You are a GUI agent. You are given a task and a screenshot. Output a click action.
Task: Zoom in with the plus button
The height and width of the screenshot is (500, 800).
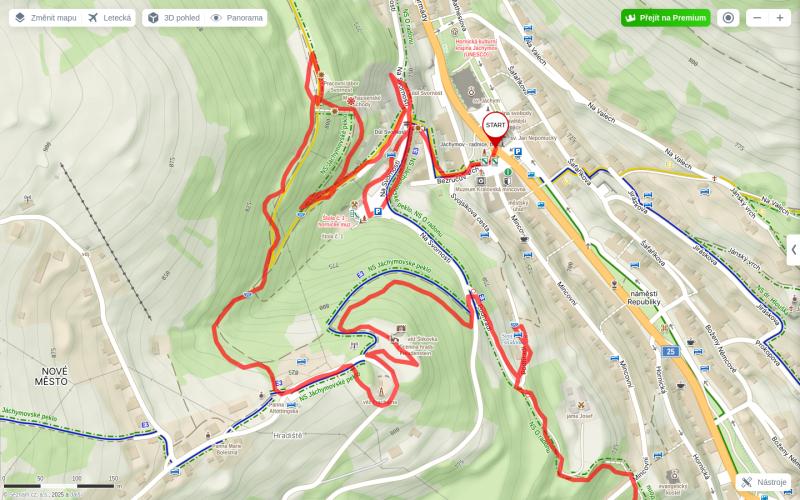point(780,18)
